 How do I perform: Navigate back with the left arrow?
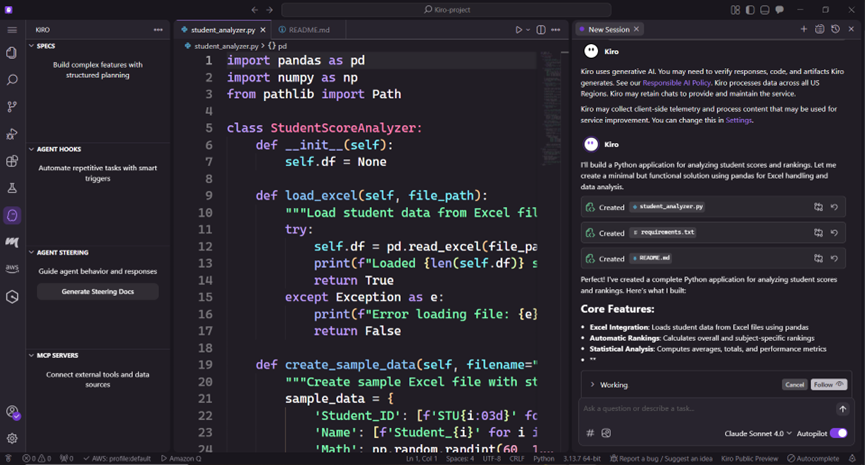254,10
